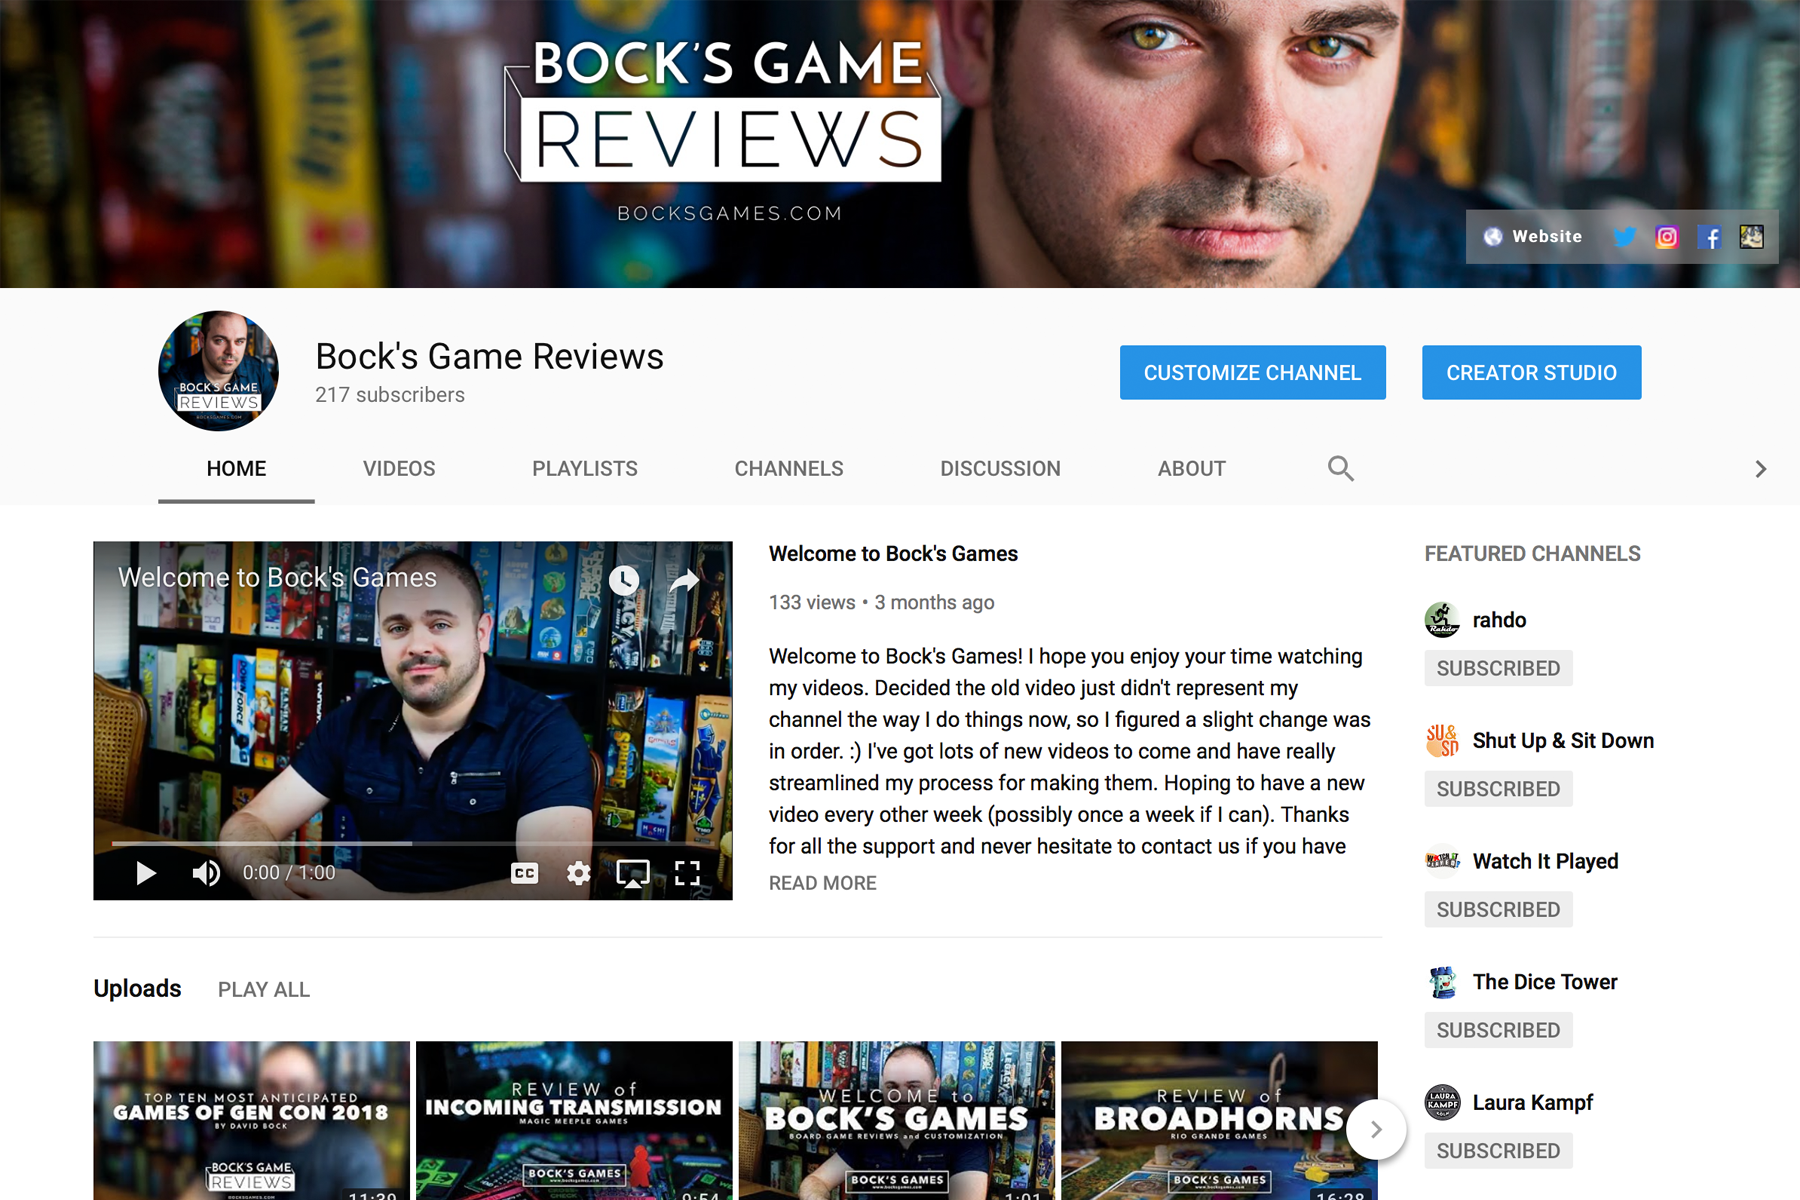
Task: Open video settings gear
Action: click(x=578, y=873)
